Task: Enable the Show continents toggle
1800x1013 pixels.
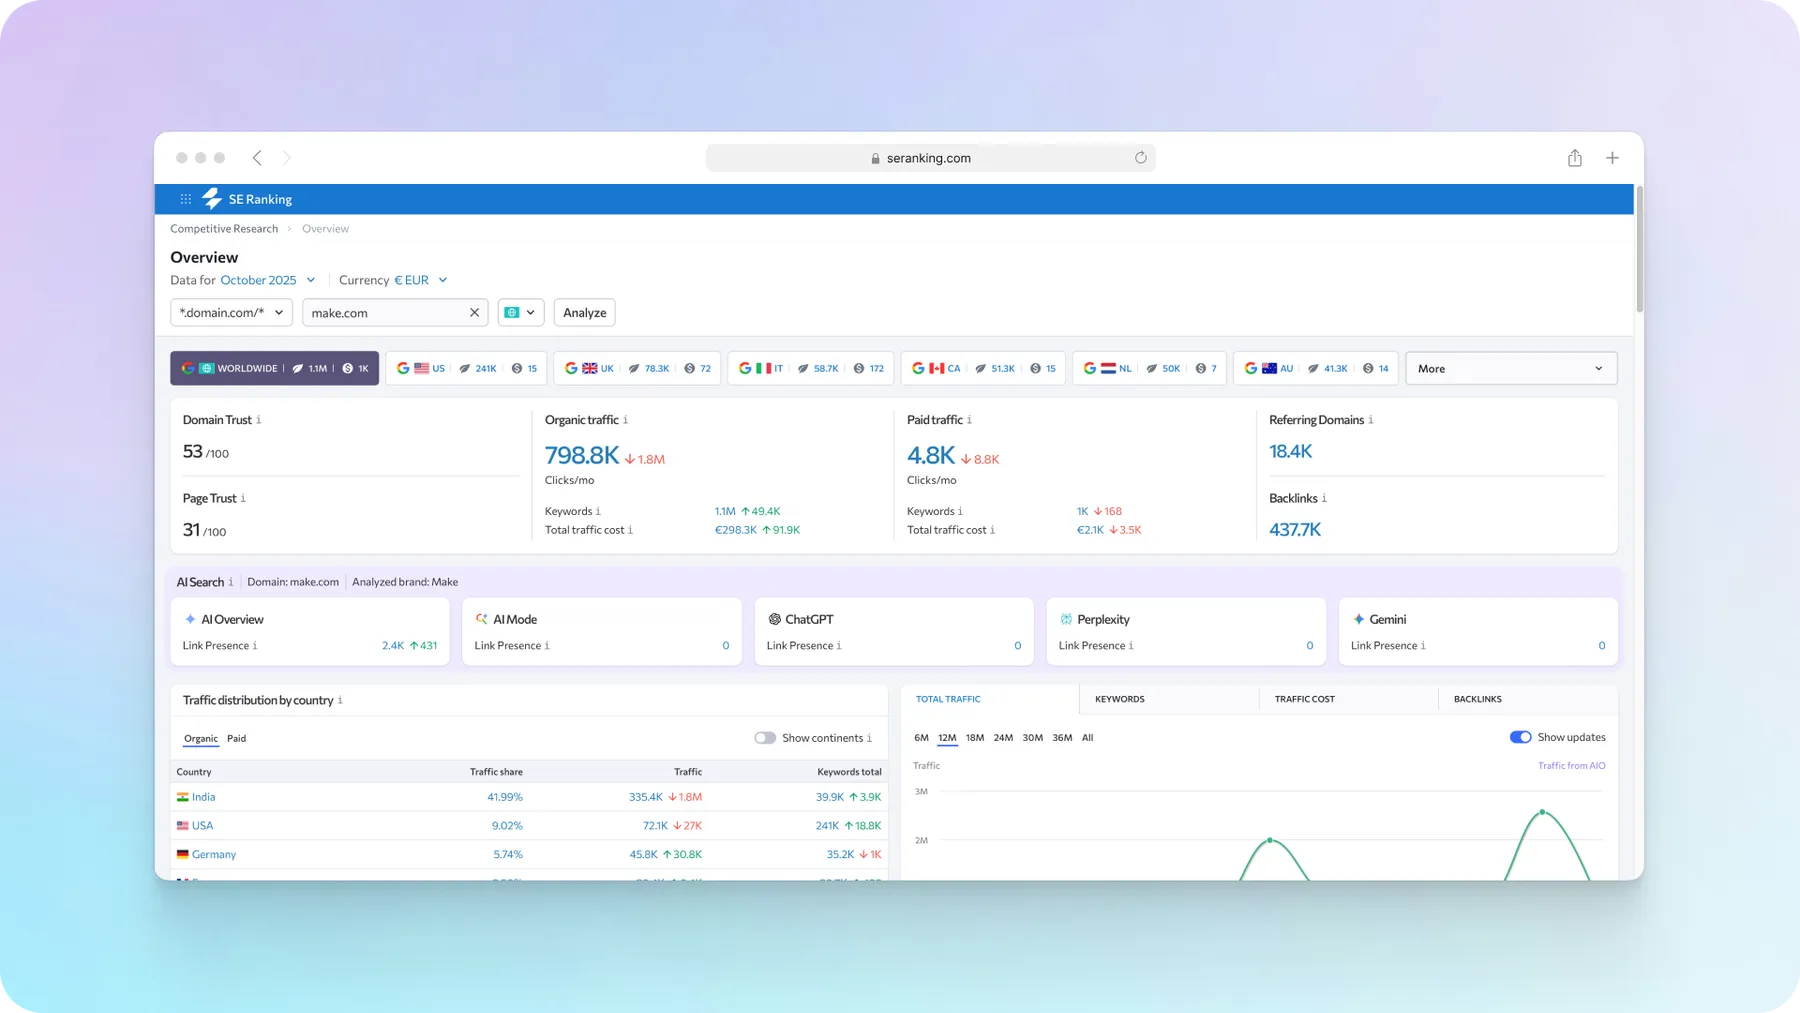Action: click(x=765, y=738)
